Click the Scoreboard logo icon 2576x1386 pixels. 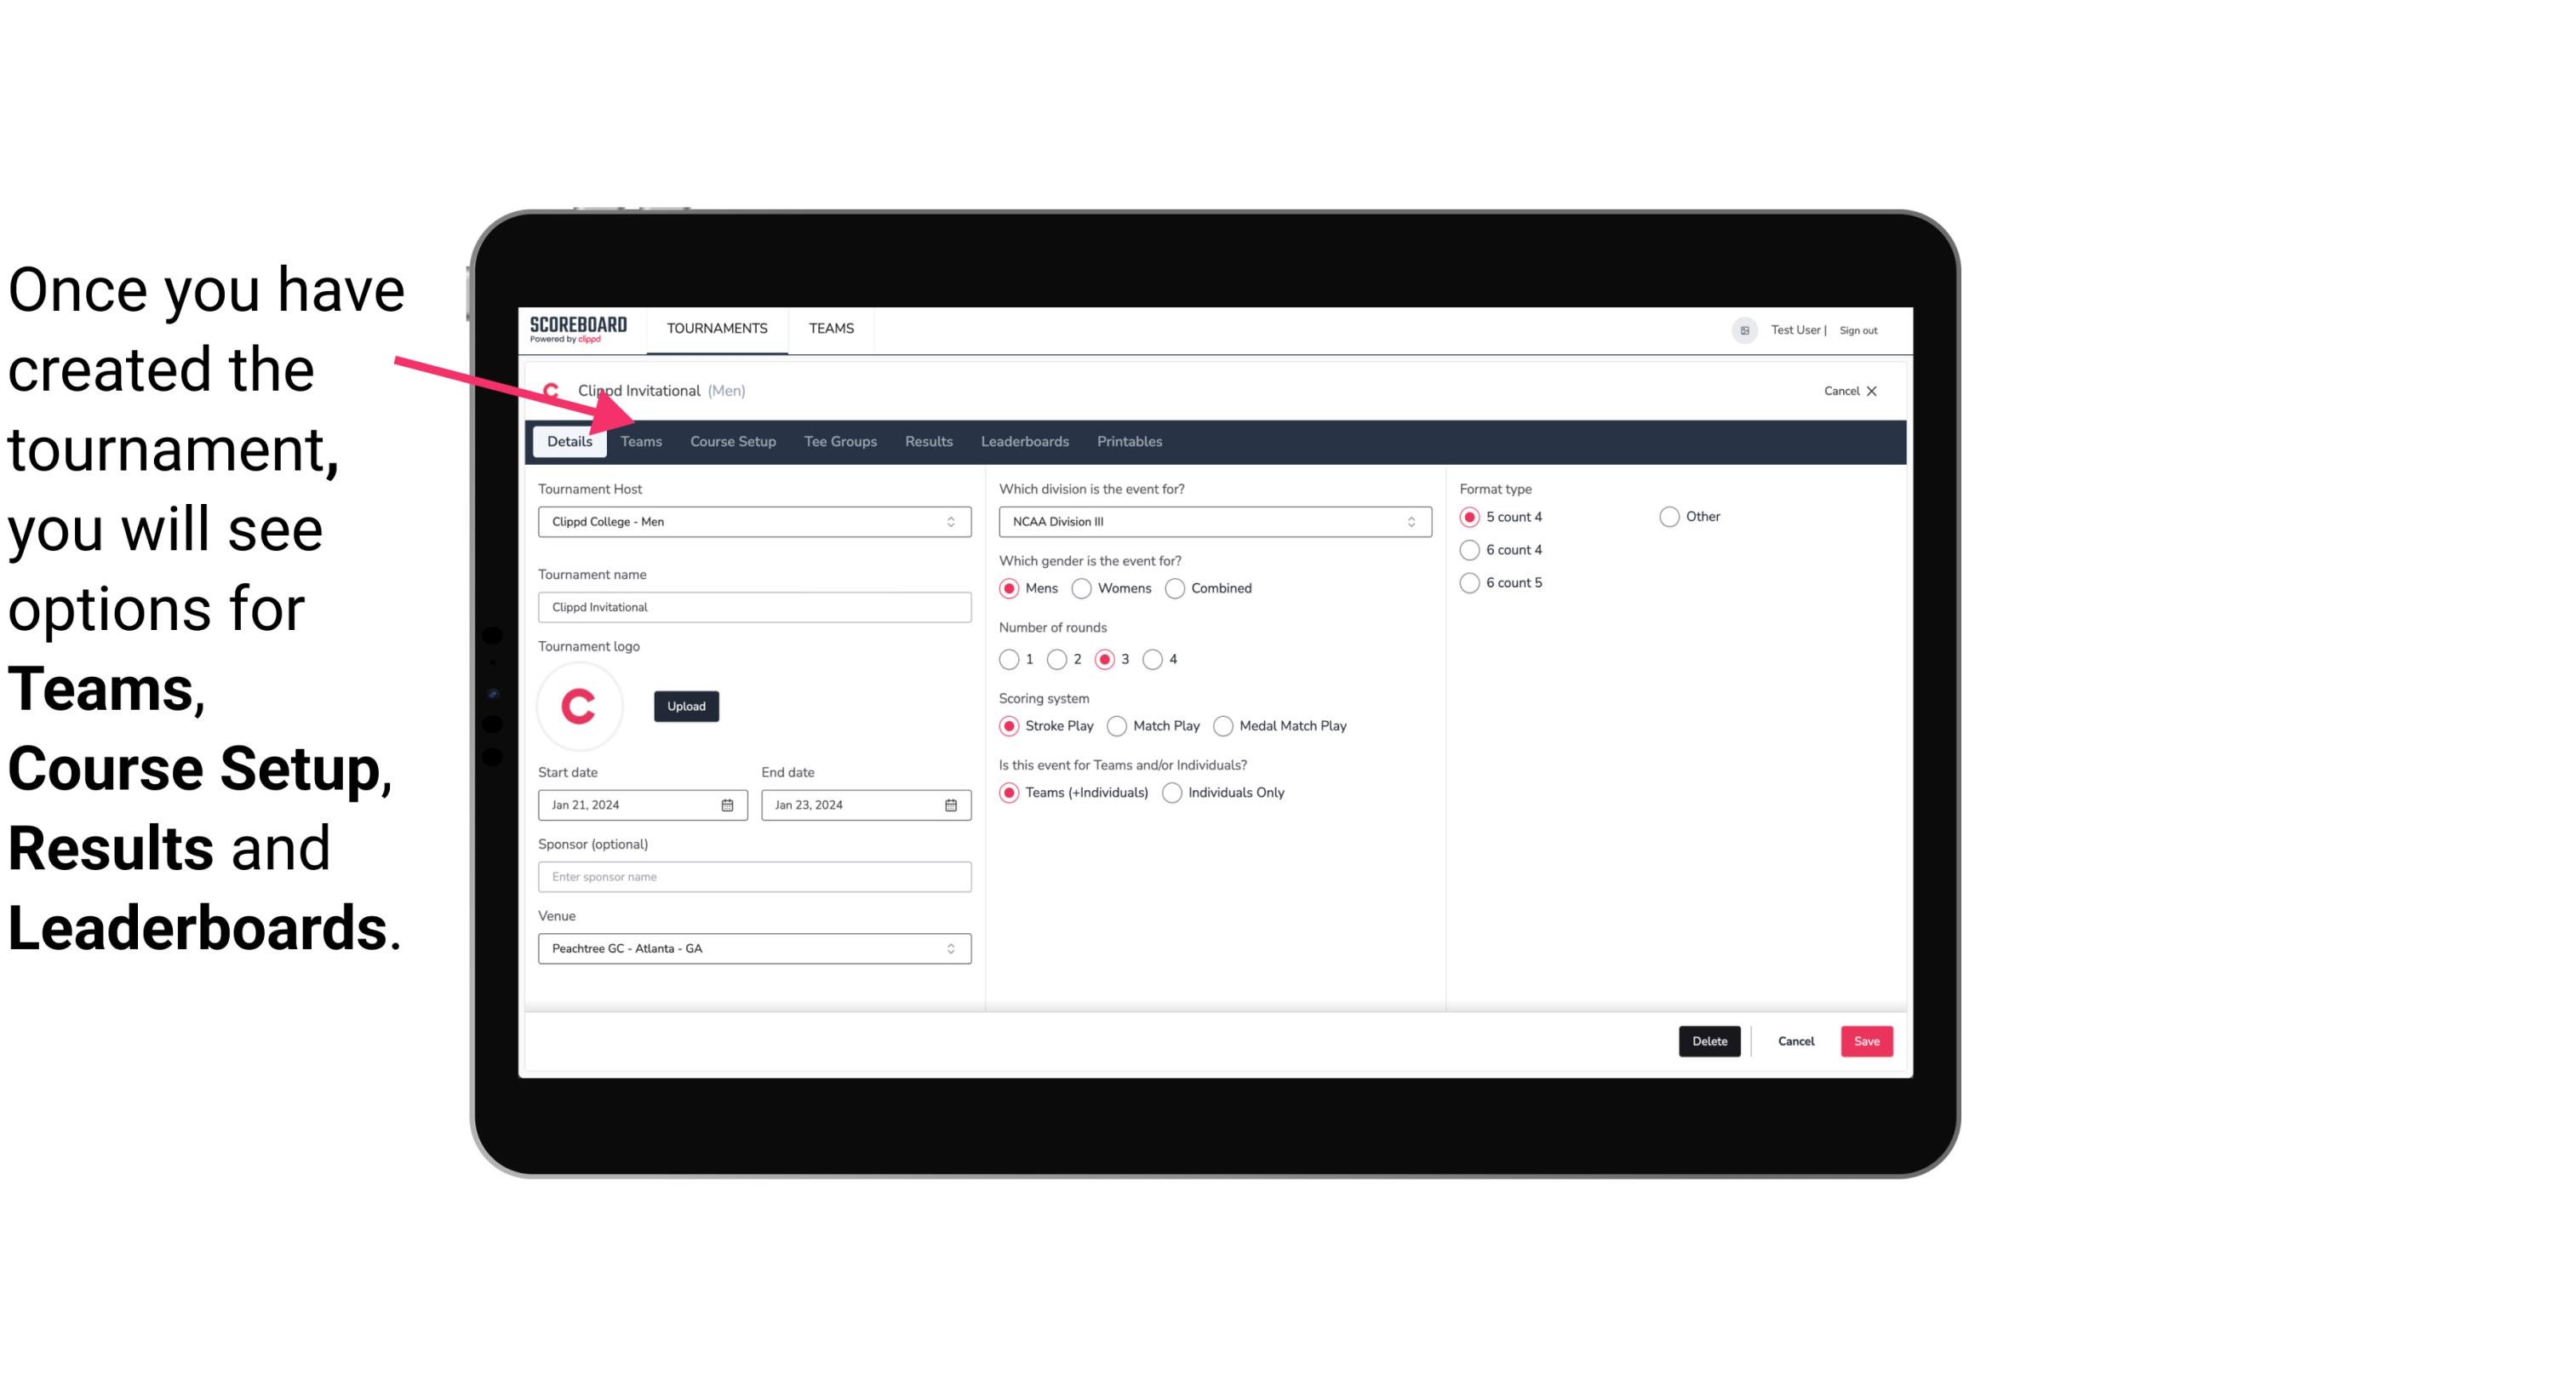(576, 329)
